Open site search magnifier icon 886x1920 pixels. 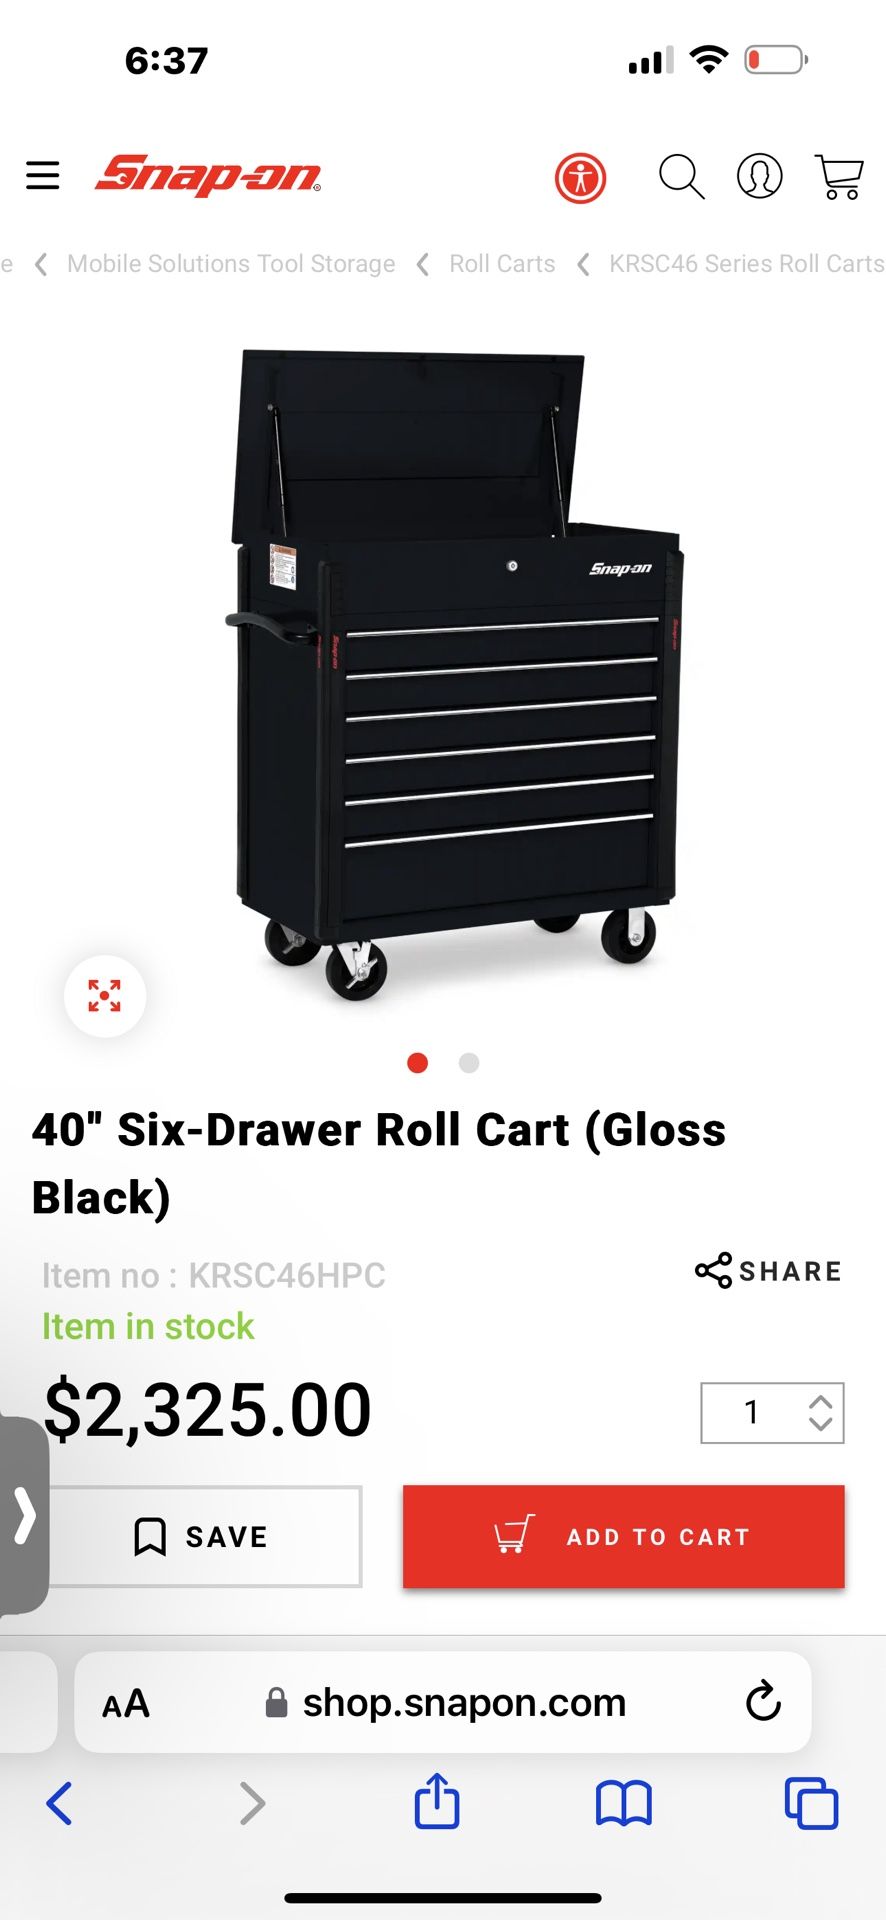click(x=682, y=177)
